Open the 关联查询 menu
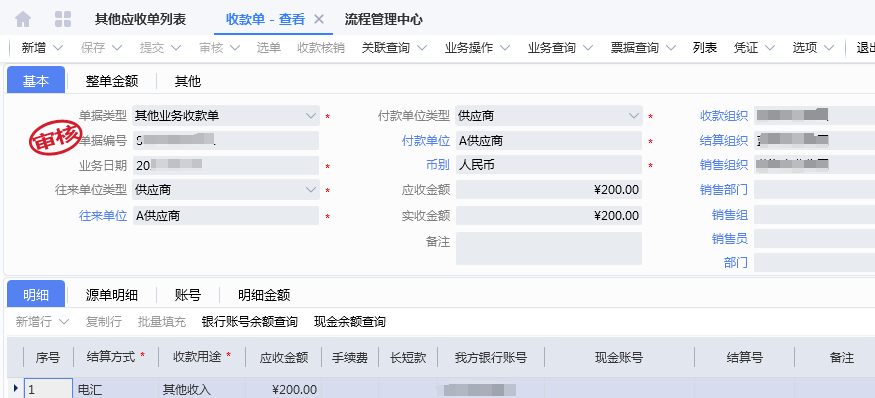The height and width of the screenshot is (398, 875). pyautogui.click(x=394, y=48)
